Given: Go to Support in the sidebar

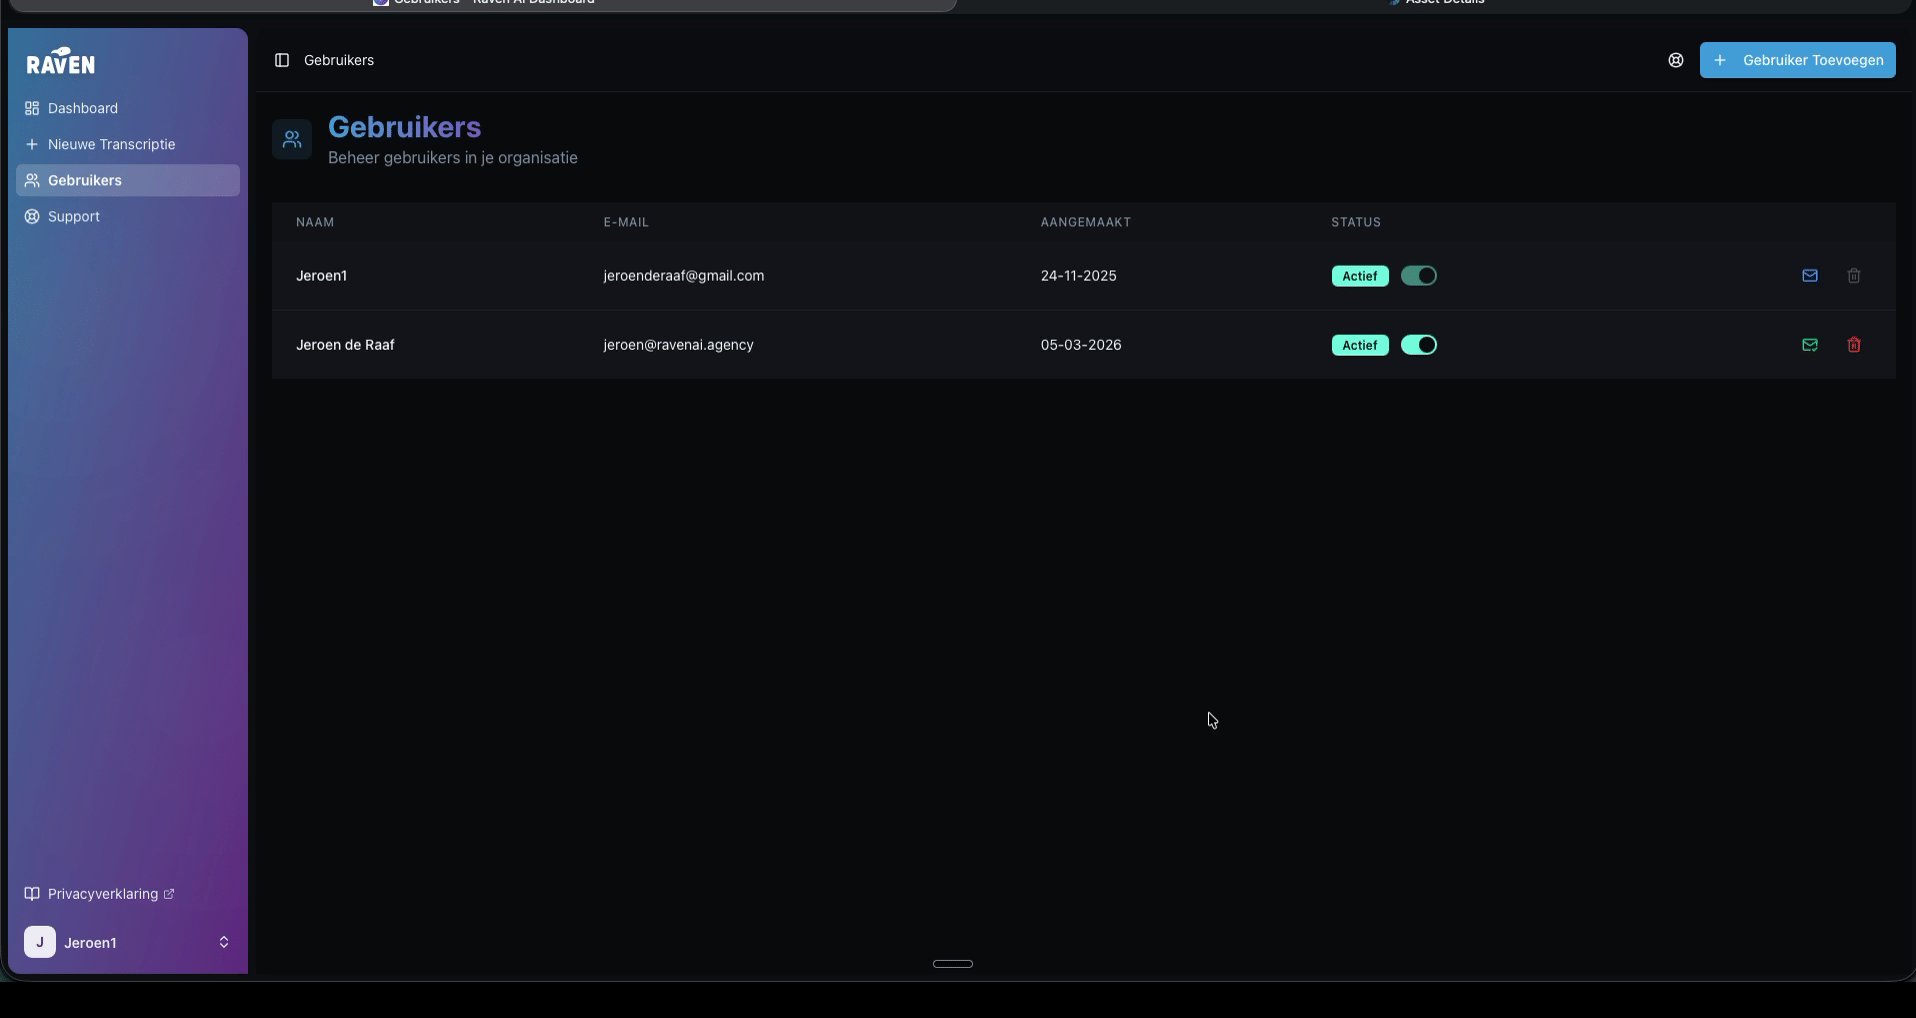Looking at the screenshot, I should (73, 216).
